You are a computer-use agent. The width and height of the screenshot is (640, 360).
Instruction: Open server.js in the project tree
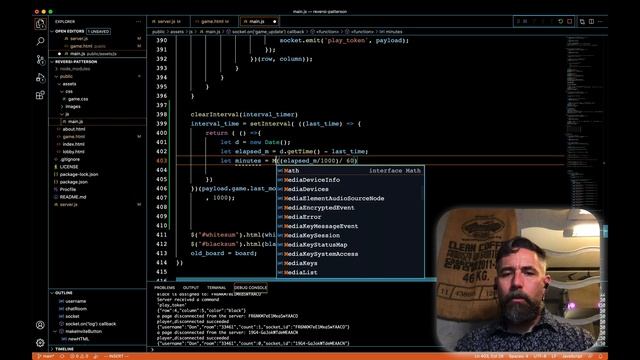(x=68, y=204)
